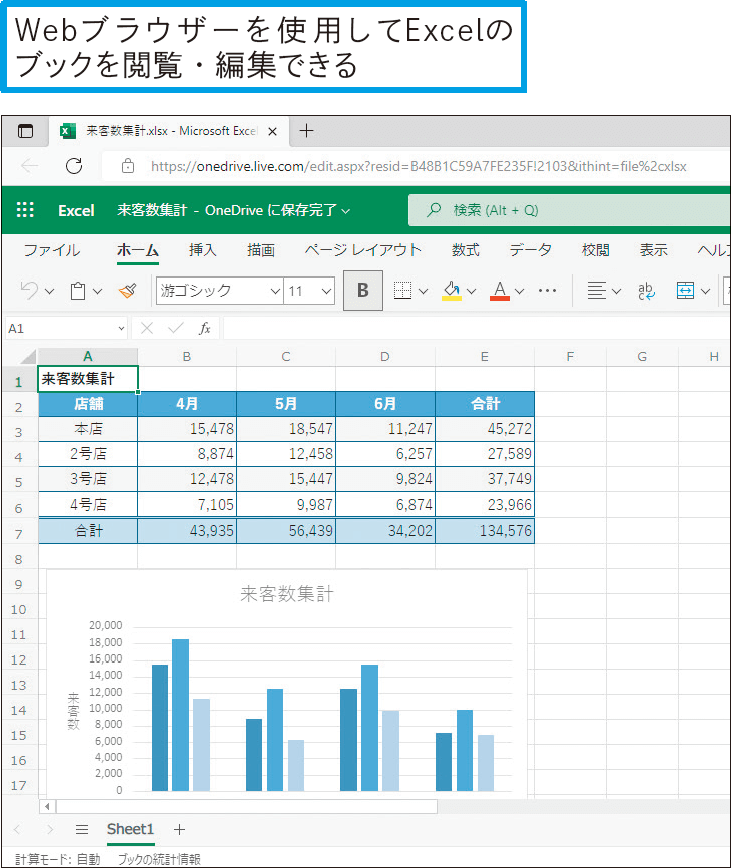Switch to the 挿入 tab

click(203, 250)
